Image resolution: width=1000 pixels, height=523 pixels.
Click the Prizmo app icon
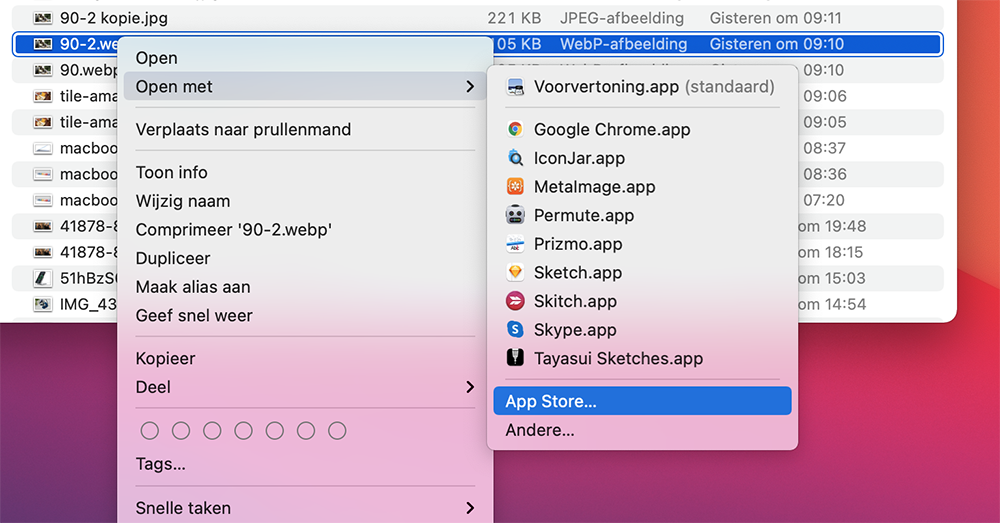pos(515,244)
